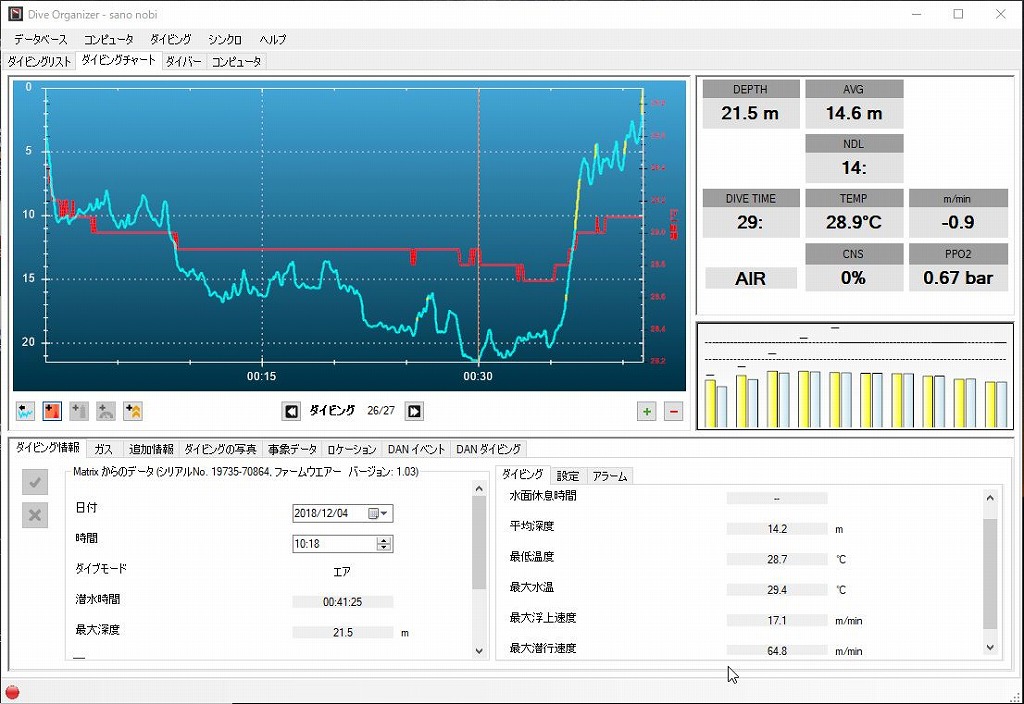Screen dimensions: 1024x704
Task: Open the アラーム tab
Action: point(609,476)
